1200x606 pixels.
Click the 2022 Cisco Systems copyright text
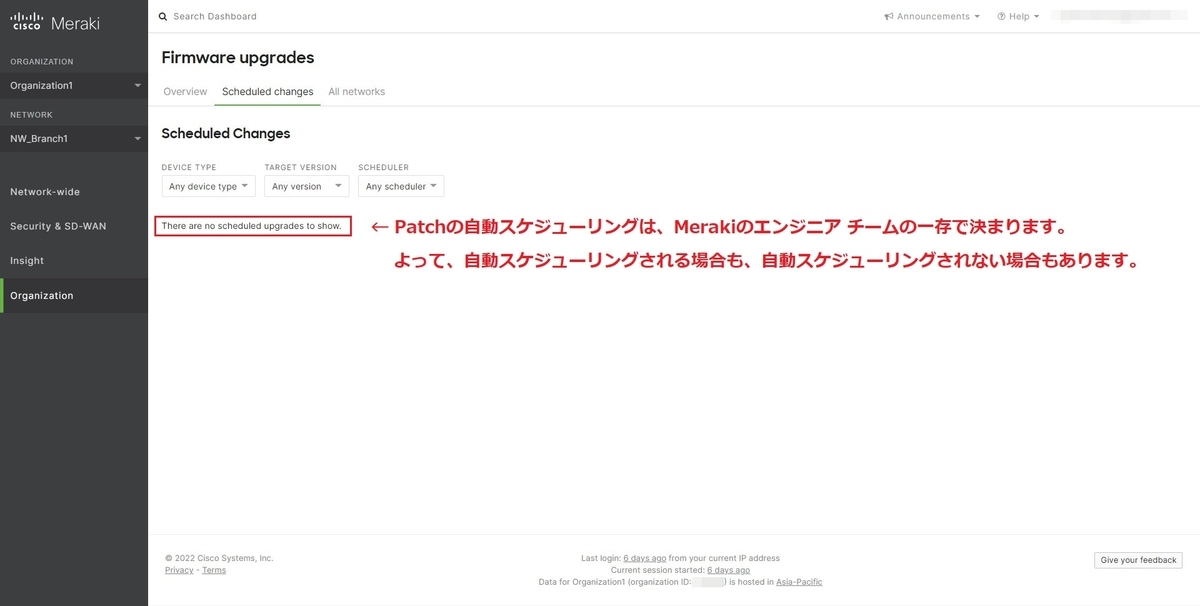tap(219, 558)
